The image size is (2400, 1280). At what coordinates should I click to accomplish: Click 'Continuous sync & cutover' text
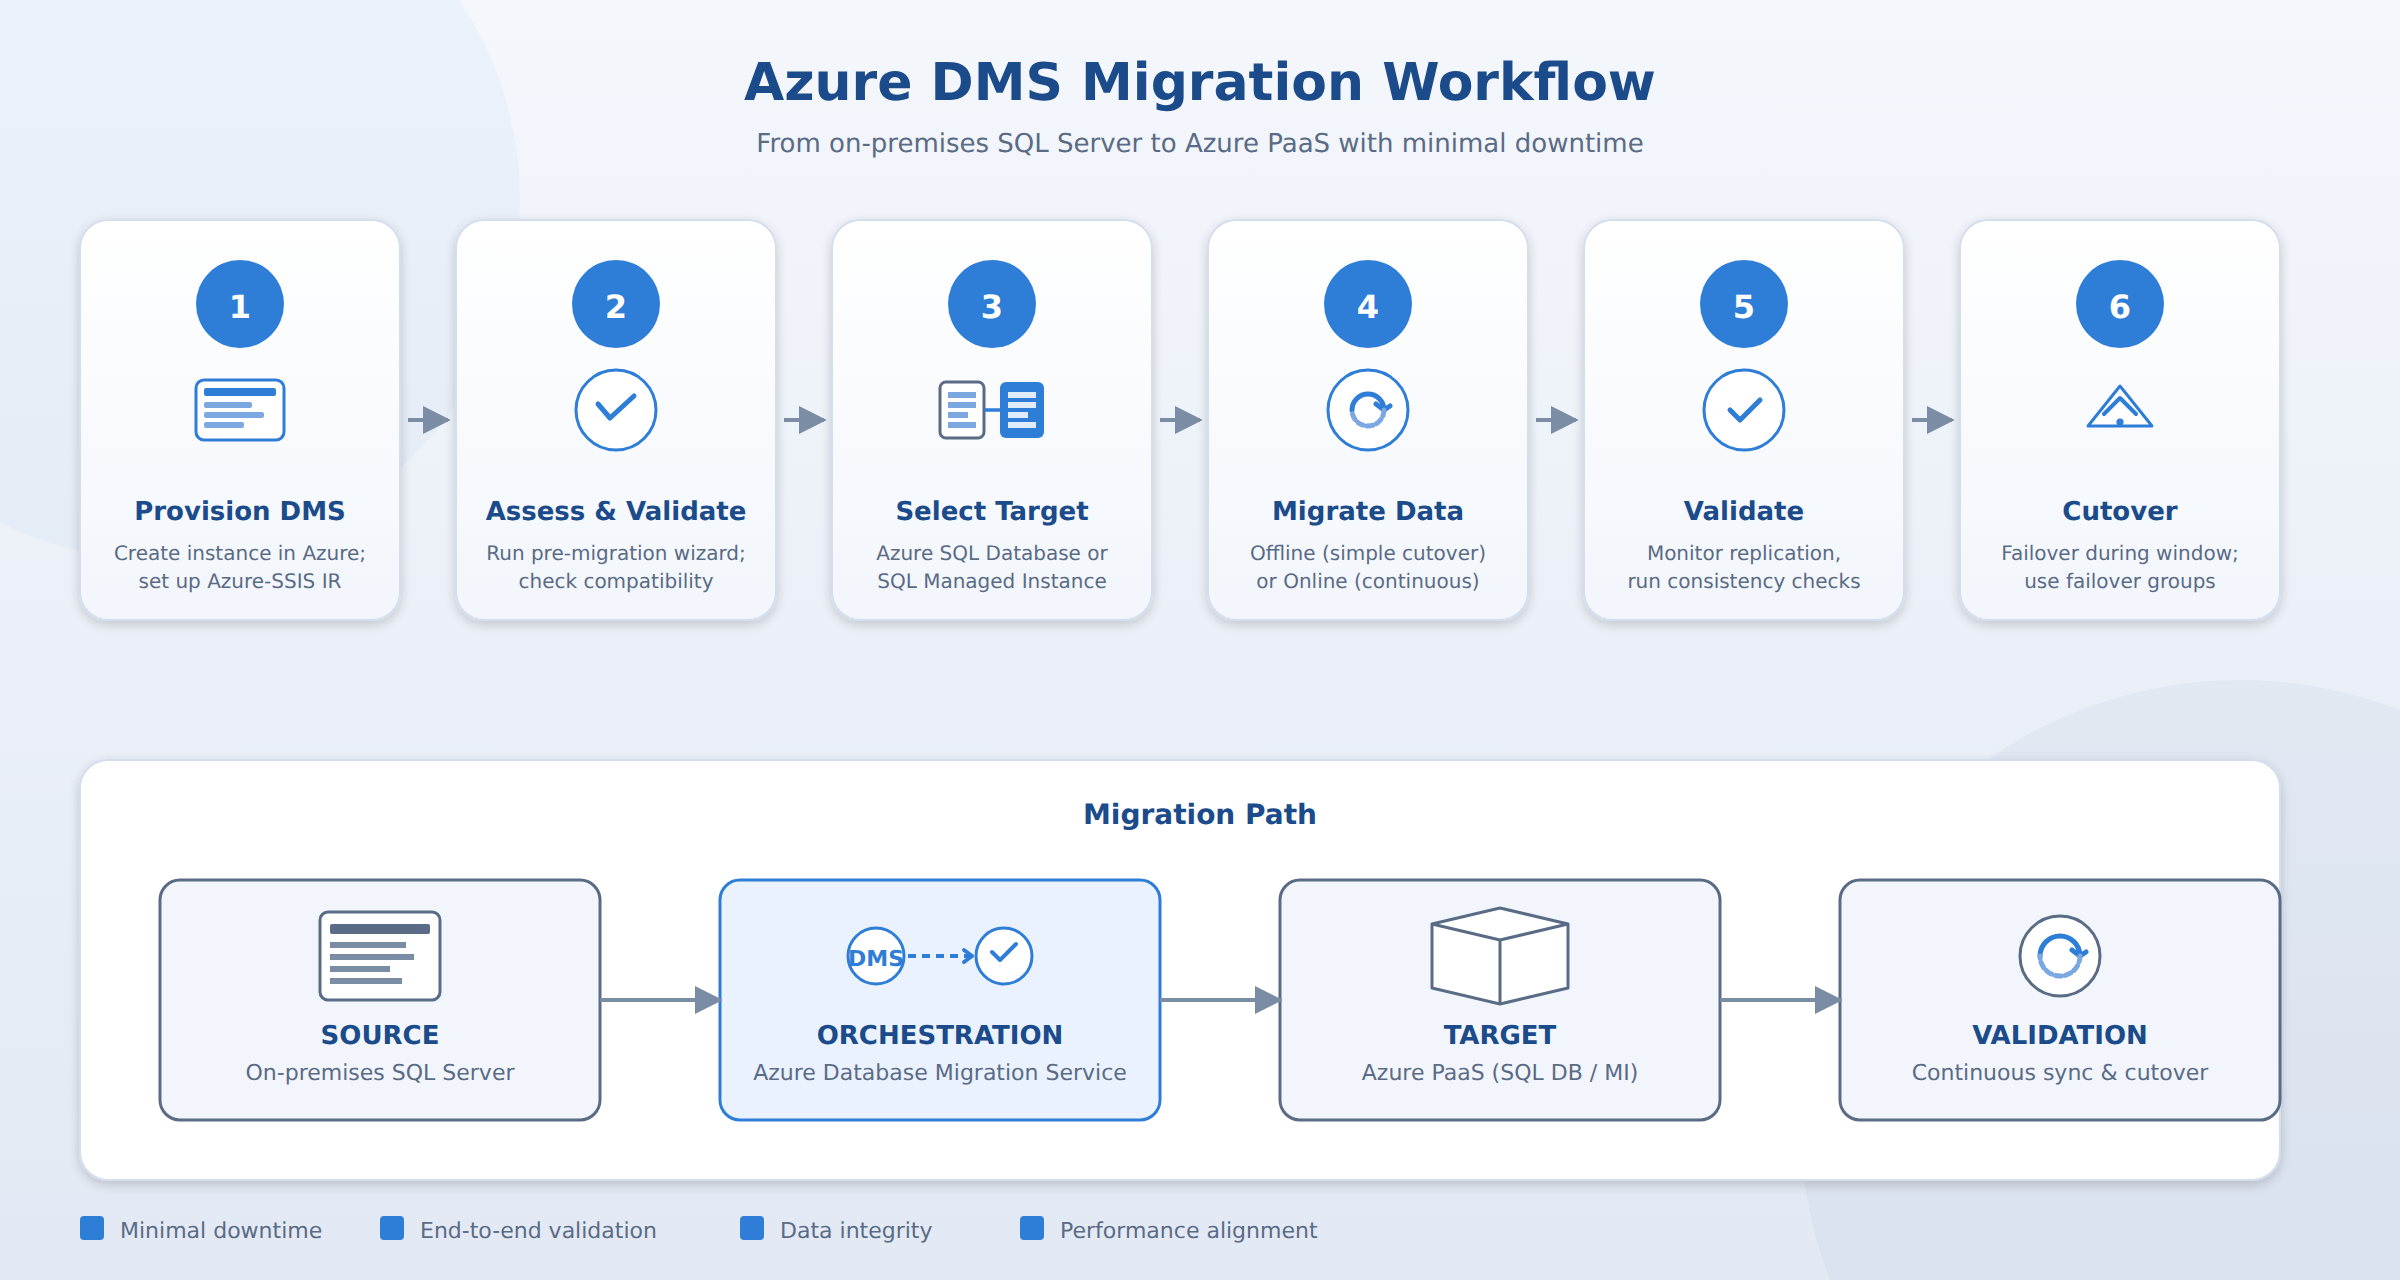click(2060, 1072)
